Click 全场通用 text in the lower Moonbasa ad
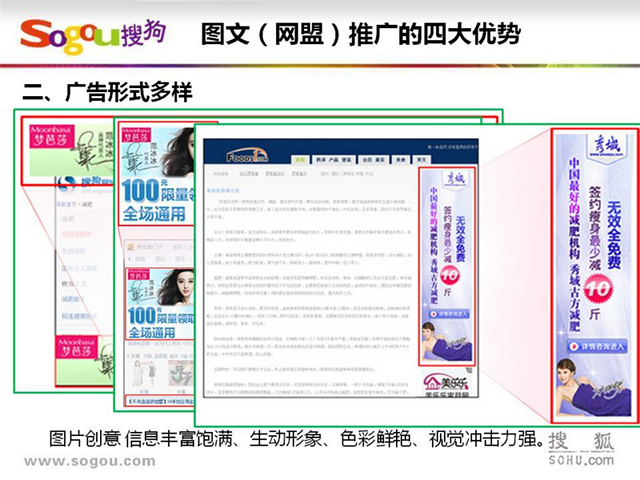The width and height of the screenshot is (640, 480). click(152, 333)
